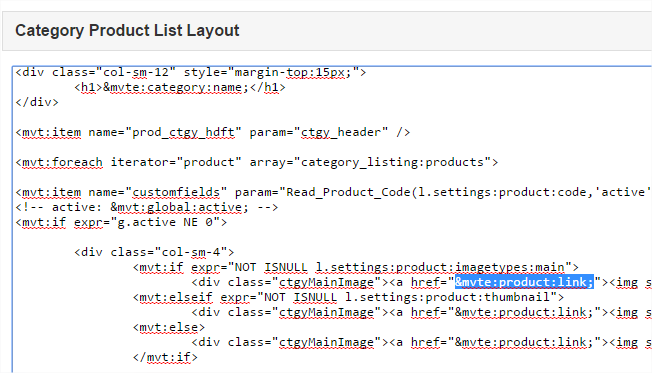This screenshot has height=373, width=652.
Task: Click the opening div class="col-sm-12" line
Action: tap(191, 72)
